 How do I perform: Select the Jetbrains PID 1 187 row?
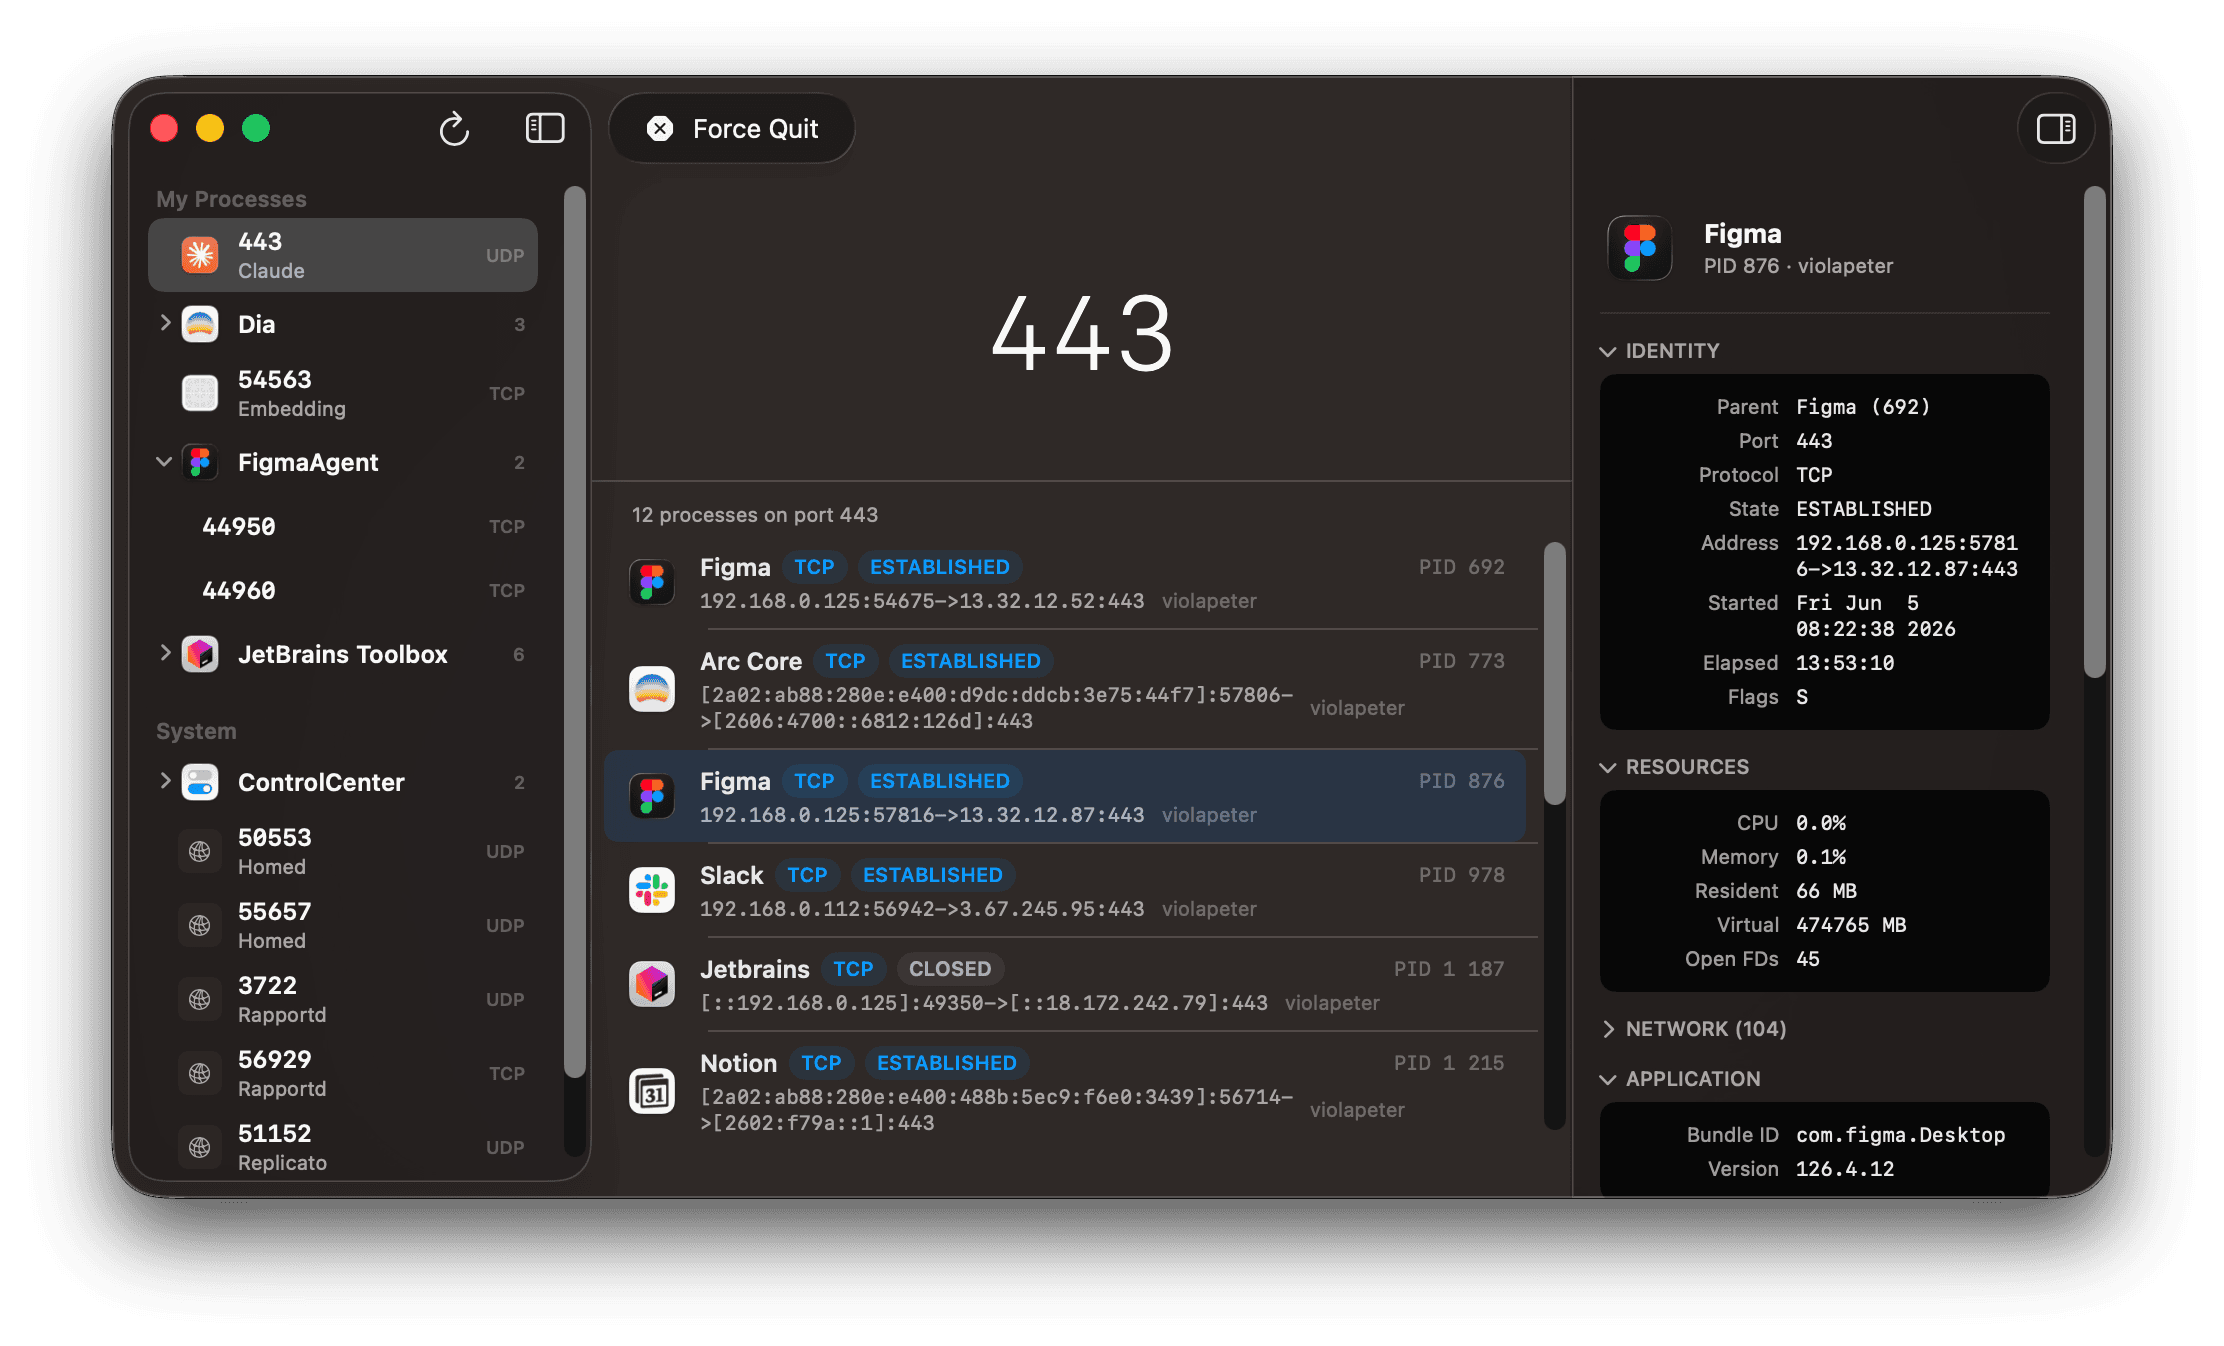click(1066, 984)
